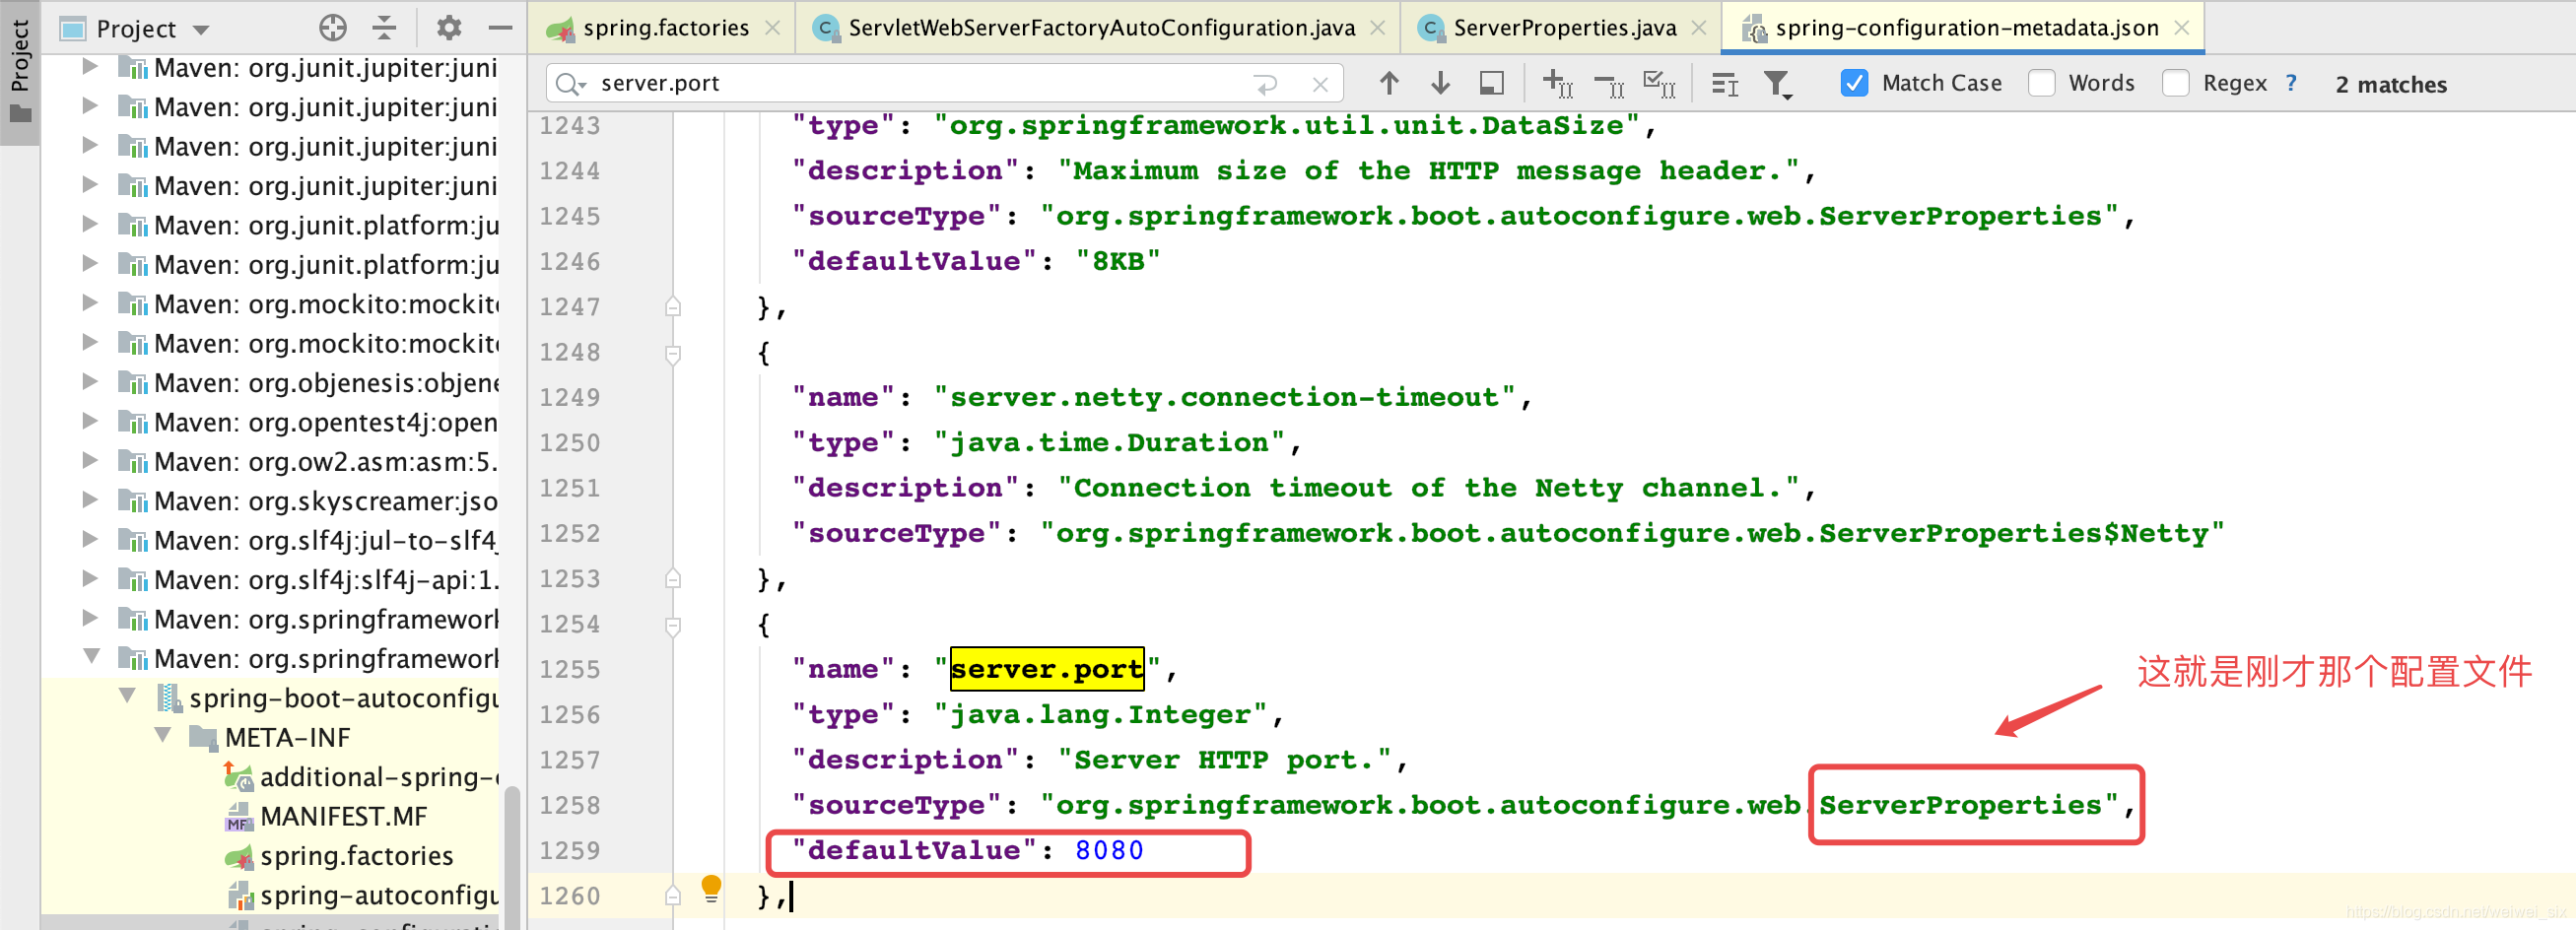This screenshot has width=2576, height=930.
Task: Switch to ServletWebServerFactoryAutoConfiguration.java tab
Action: pyautogui.click(x=1101, y=28)
